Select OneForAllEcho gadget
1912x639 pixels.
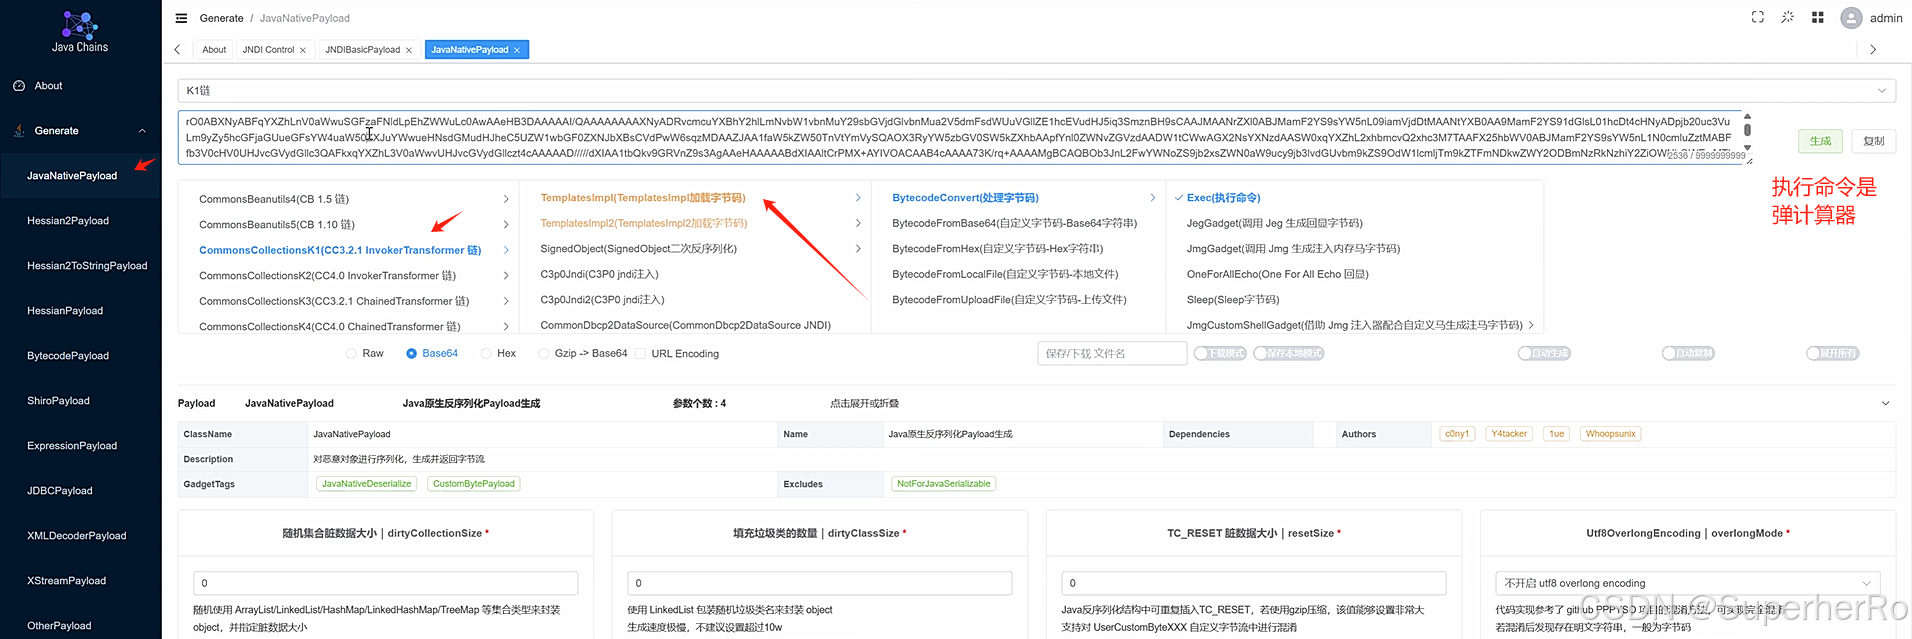tap(1277, 274)
